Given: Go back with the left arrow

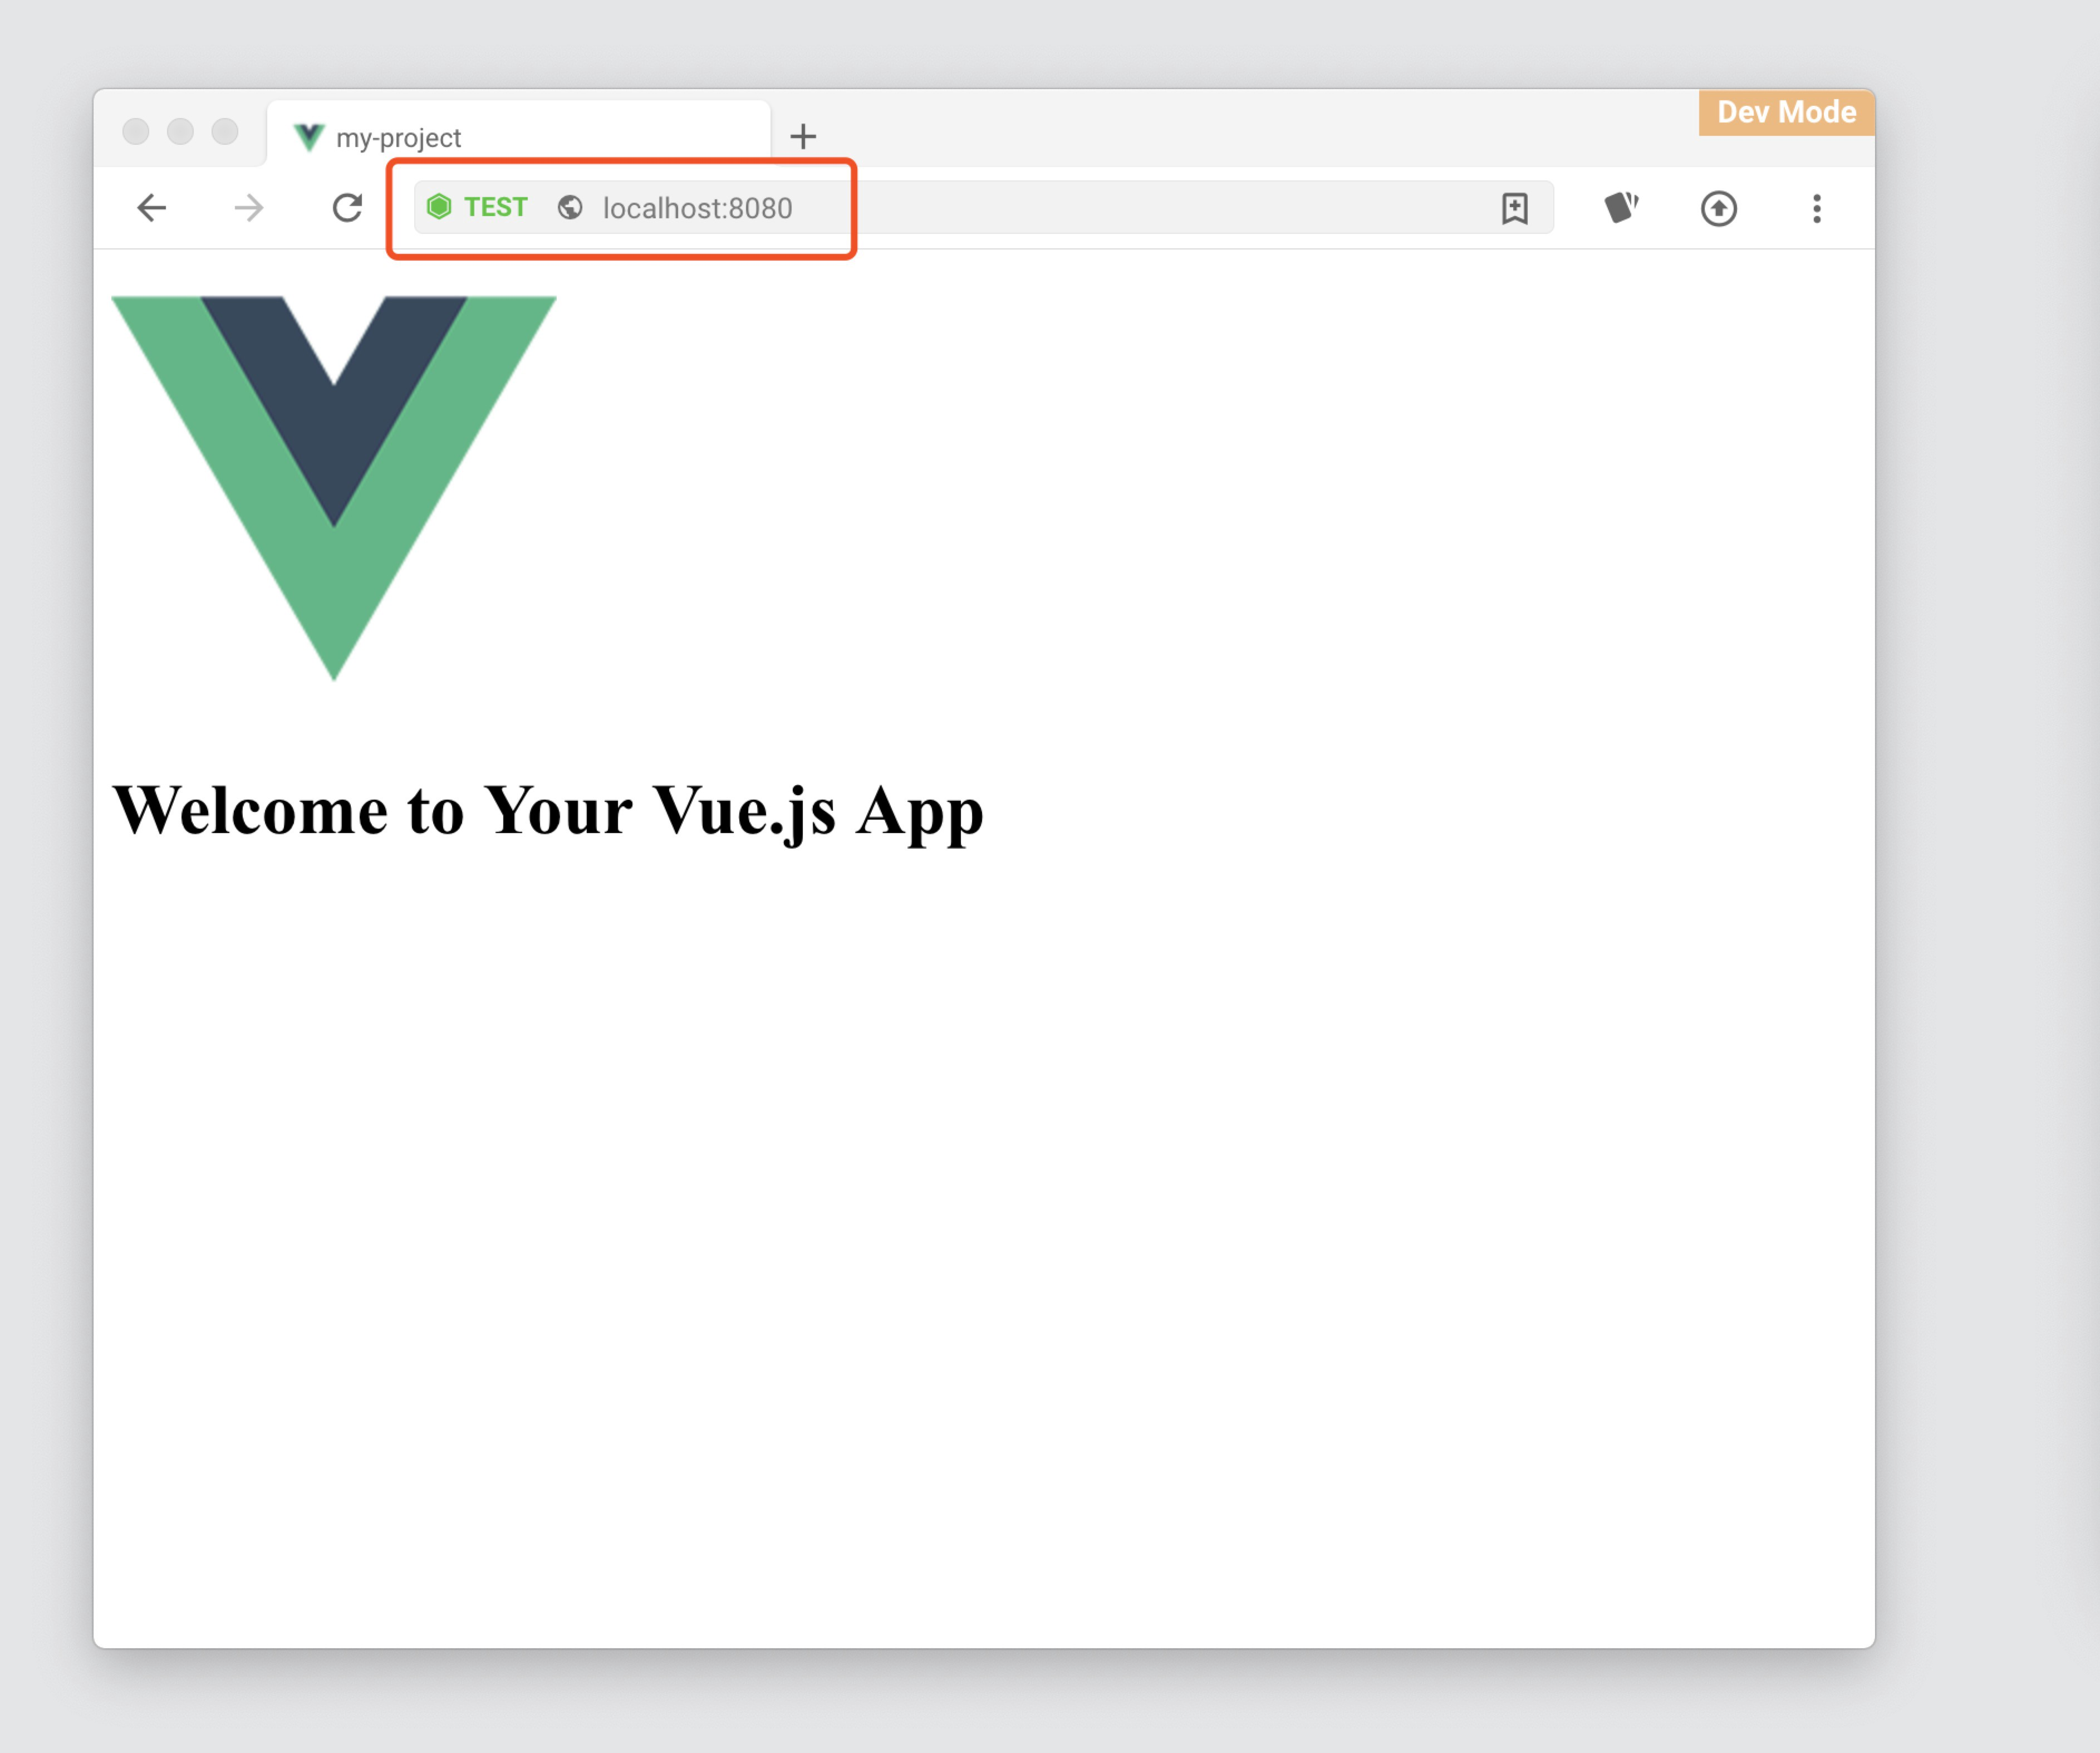Looking at the screenshot, I should pos(152,208).
